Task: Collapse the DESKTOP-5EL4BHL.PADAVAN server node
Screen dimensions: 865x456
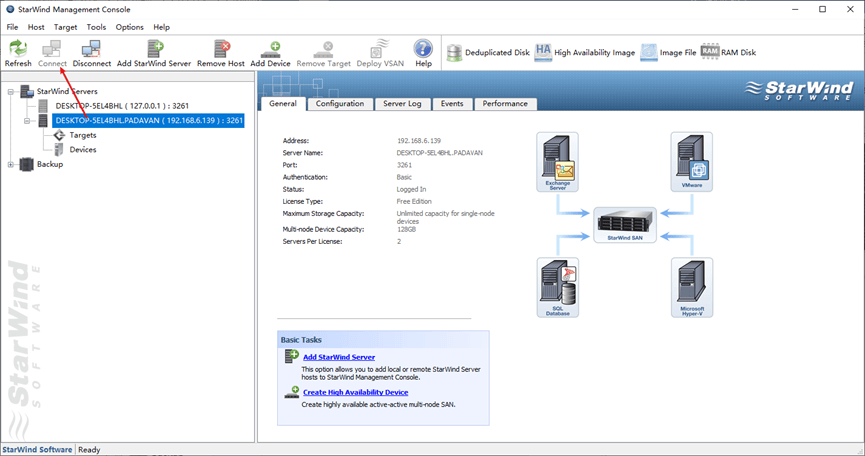Action: [x=26, y=121]
